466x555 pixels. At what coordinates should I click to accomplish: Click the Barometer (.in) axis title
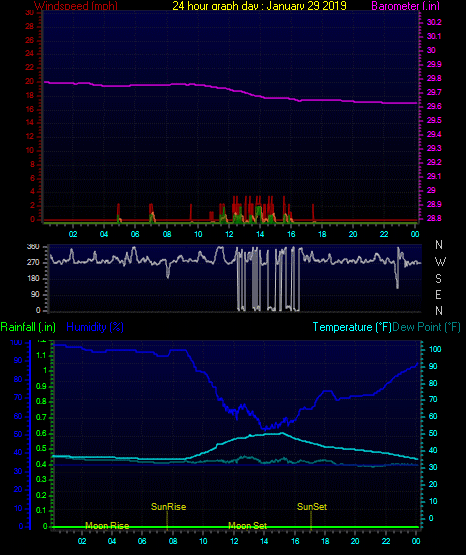coord(405,5)
